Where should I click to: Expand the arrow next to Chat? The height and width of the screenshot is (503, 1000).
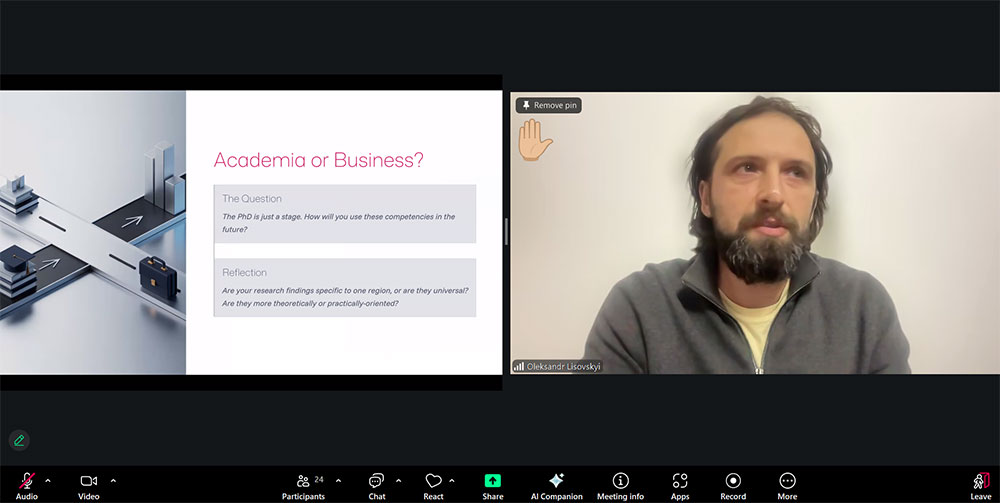point(399,480)
